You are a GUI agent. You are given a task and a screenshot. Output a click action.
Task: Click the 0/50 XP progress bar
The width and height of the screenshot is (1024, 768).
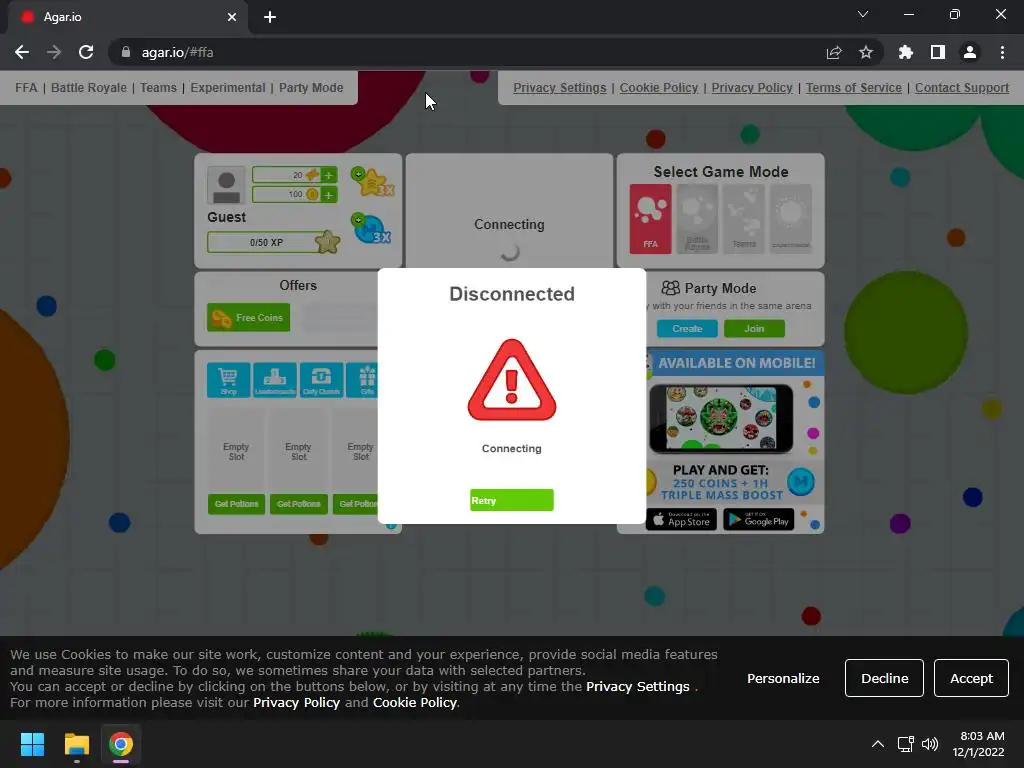(266, 242)
